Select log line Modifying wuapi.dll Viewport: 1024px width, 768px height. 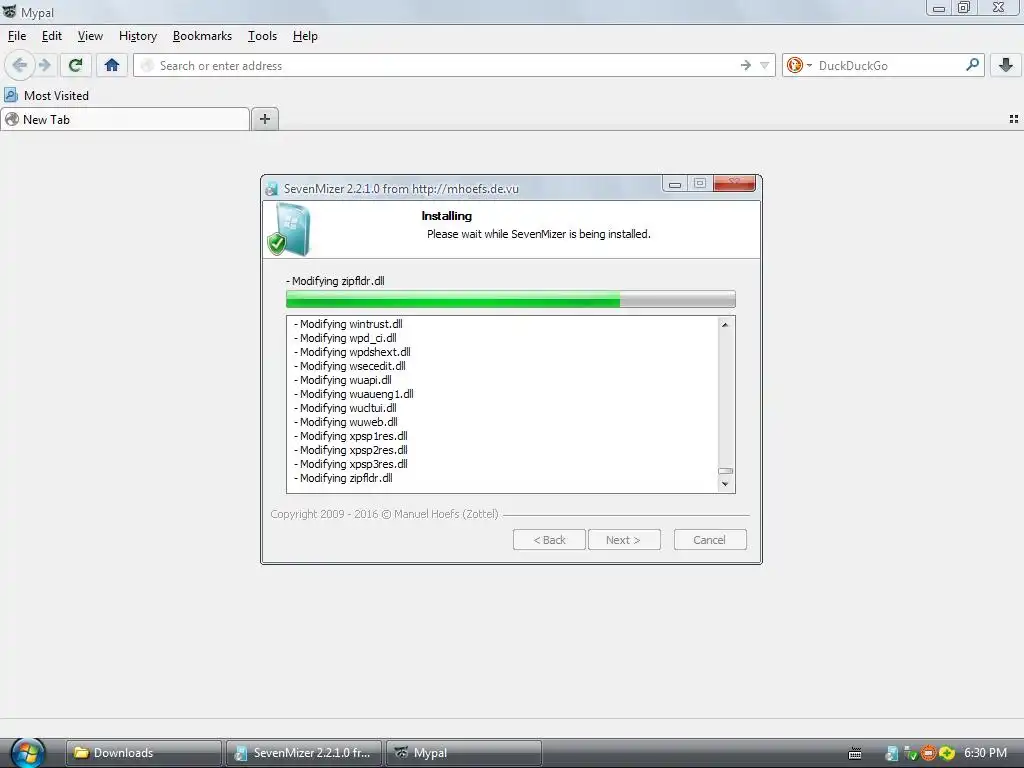343,380
